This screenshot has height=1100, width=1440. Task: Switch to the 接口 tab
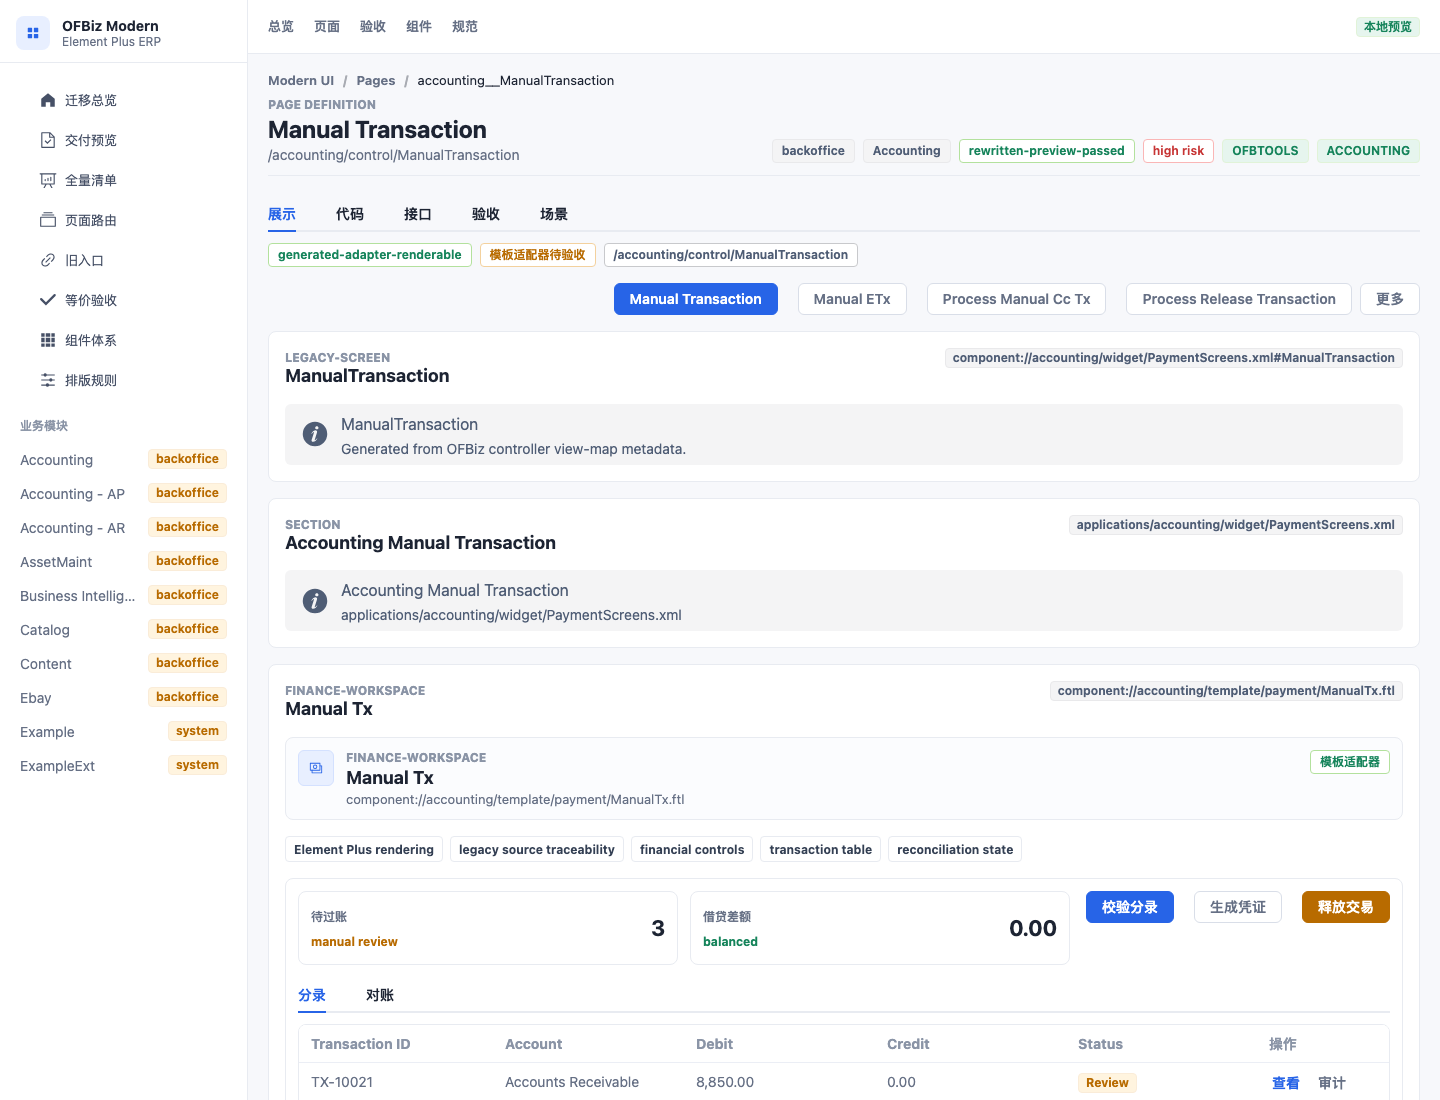418,214
